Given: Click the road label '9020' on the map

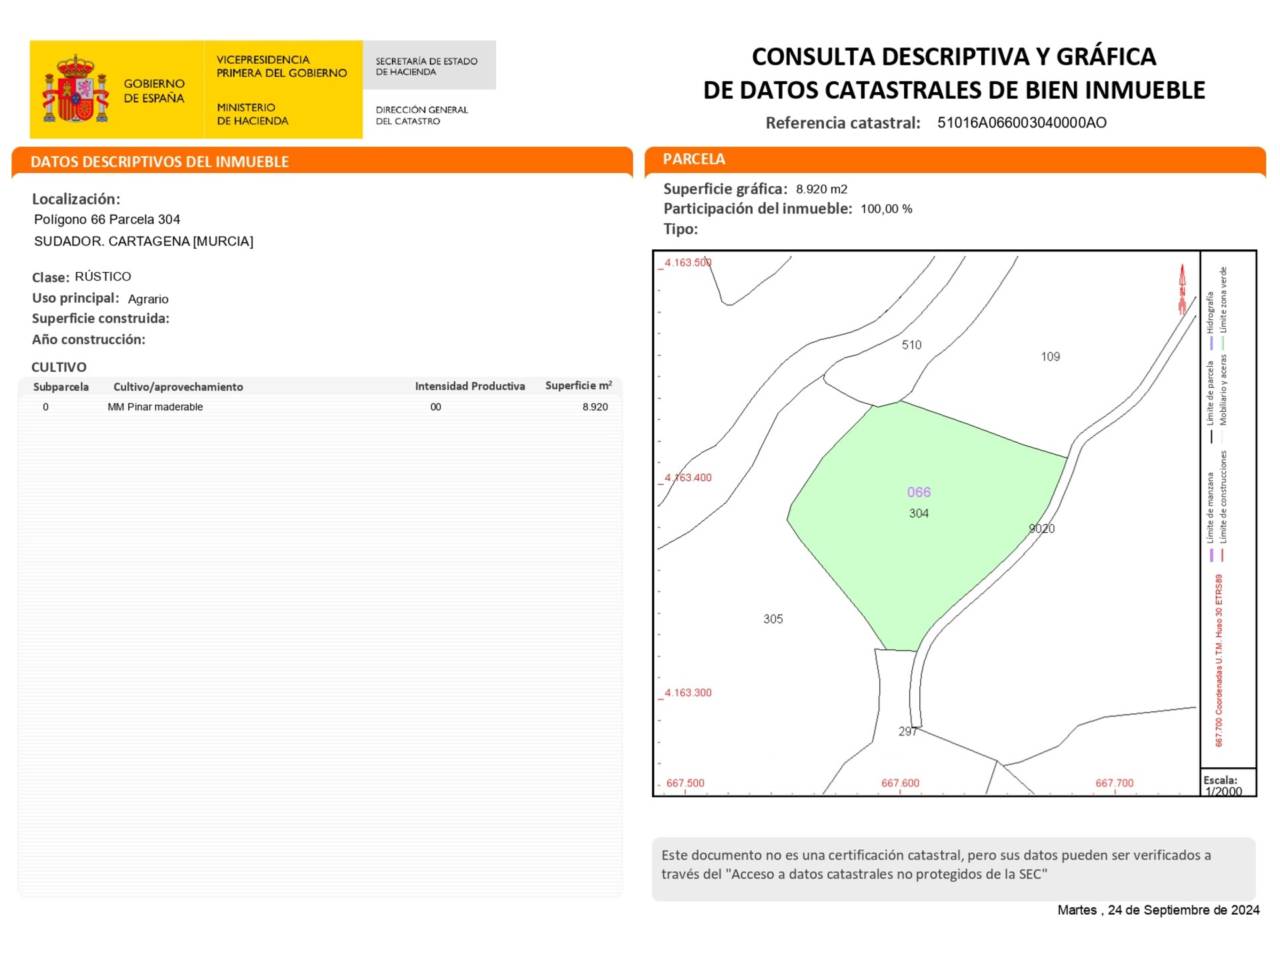Looking at the screenshot, I should click(1042, 529).
